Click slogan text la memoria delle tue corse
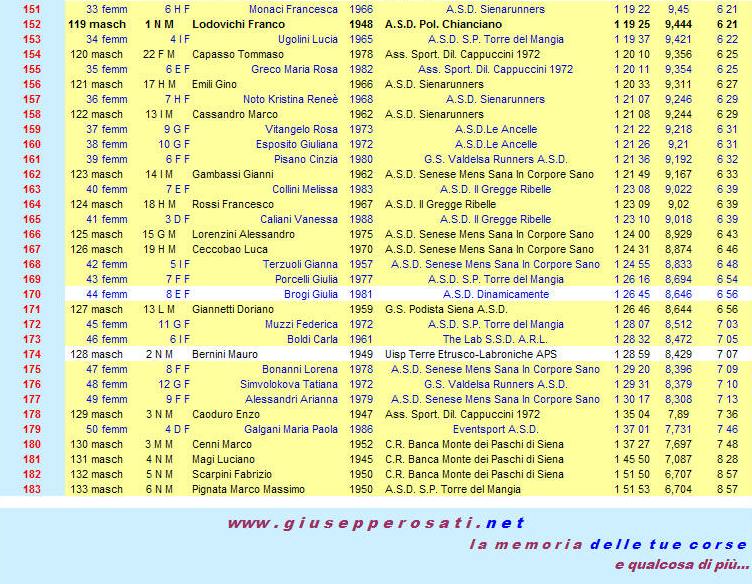 click(x=608, y=545)
